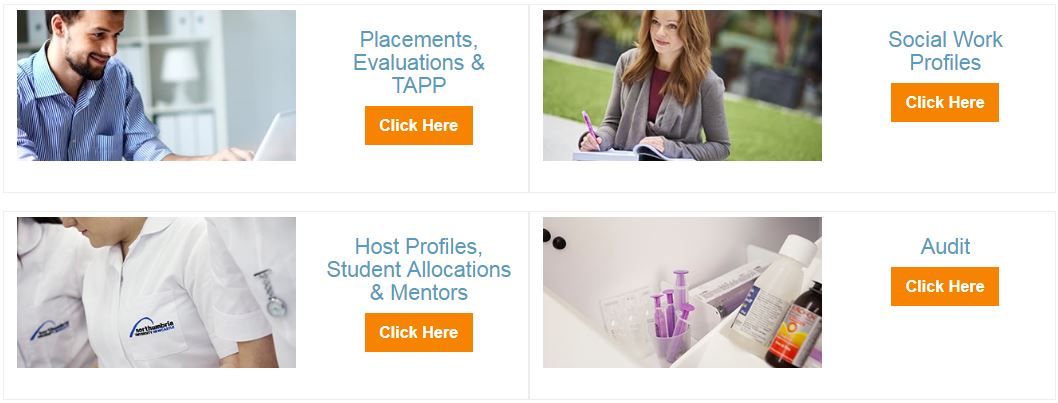
Task: Click the purple syringes in the Audit image
Action: (672, 316)
